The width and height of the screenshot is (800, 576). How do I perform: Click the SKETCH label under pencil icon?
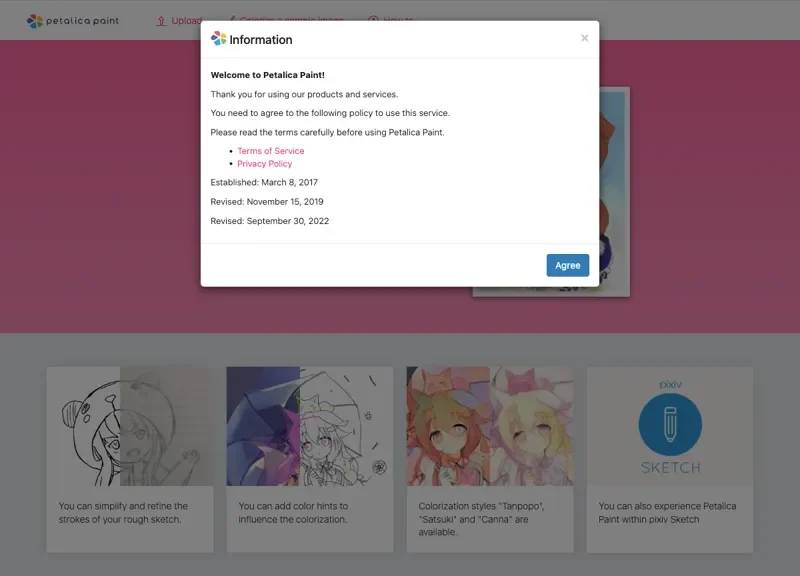point(670,467)
